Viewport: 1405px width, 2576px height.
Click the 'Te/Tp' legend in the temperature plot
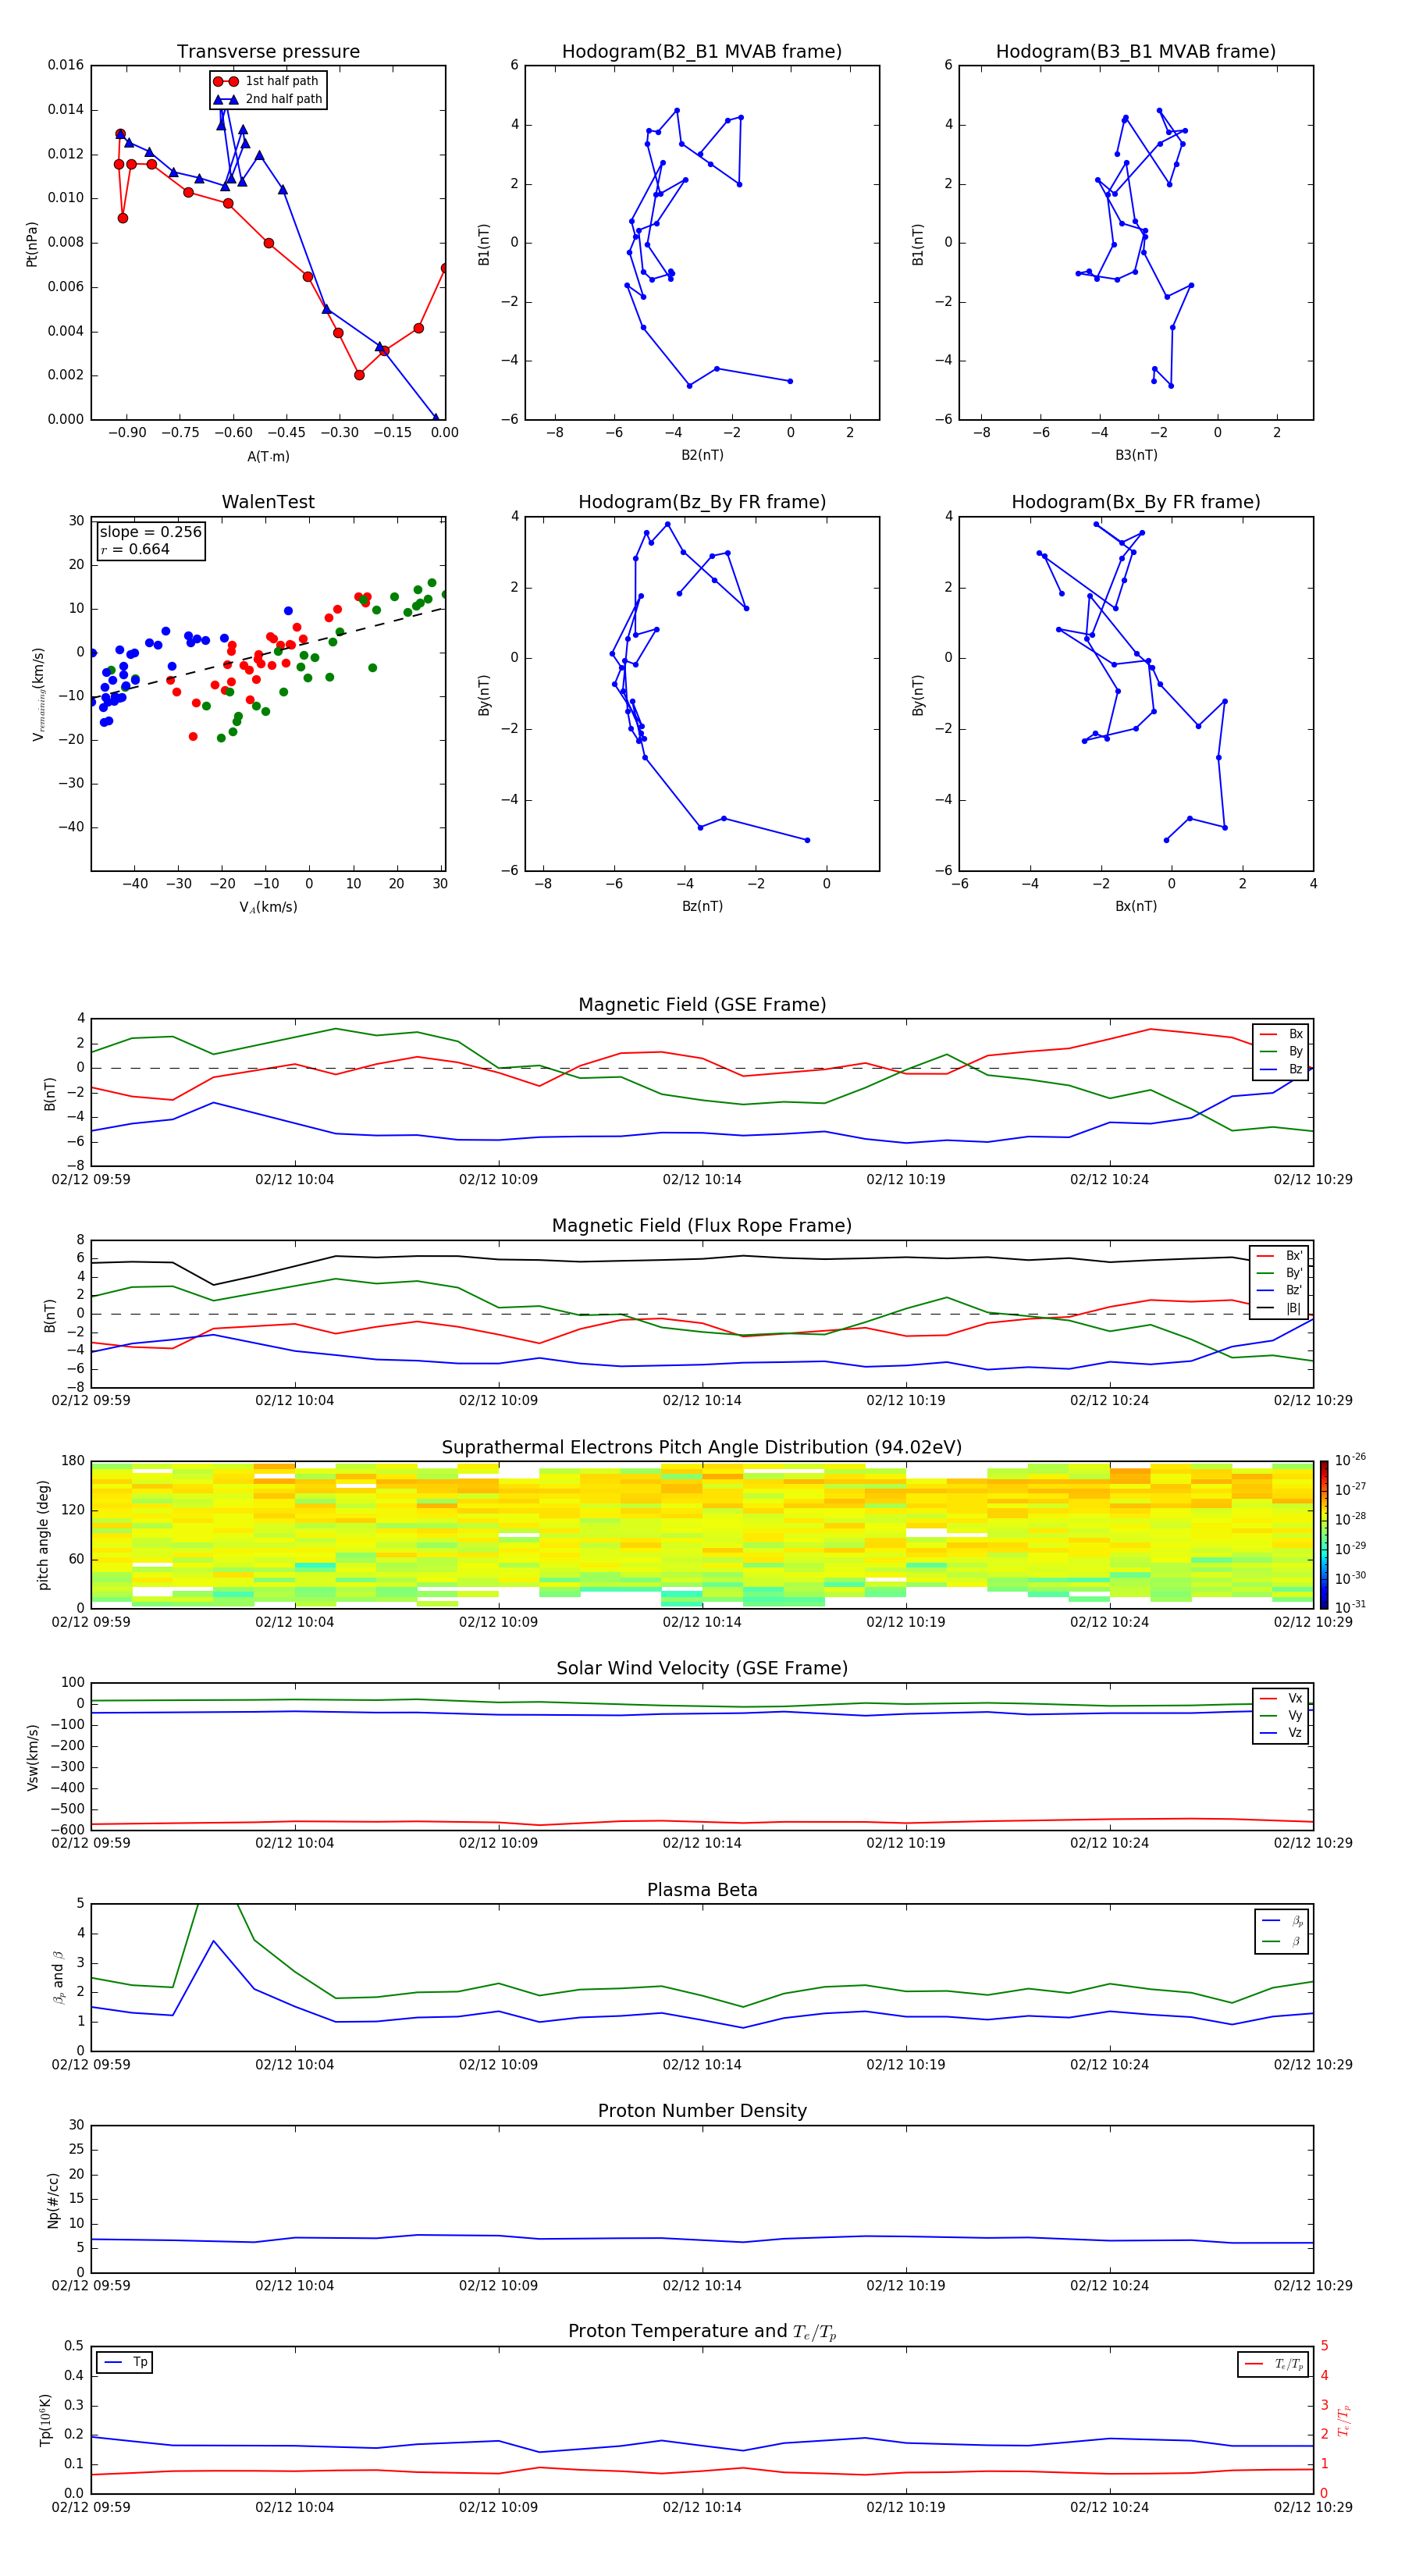(x=1273, y=2364)
